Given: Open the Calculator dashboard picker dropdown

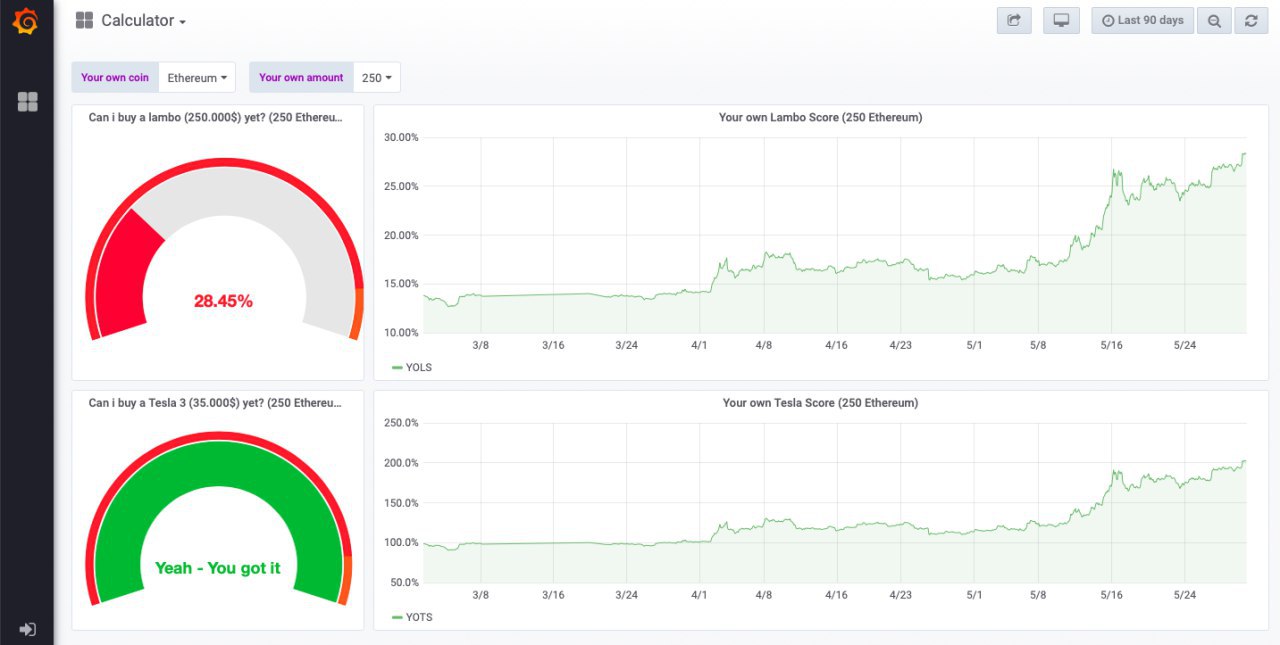Looking at the screenshot, I should coord(131,20).
